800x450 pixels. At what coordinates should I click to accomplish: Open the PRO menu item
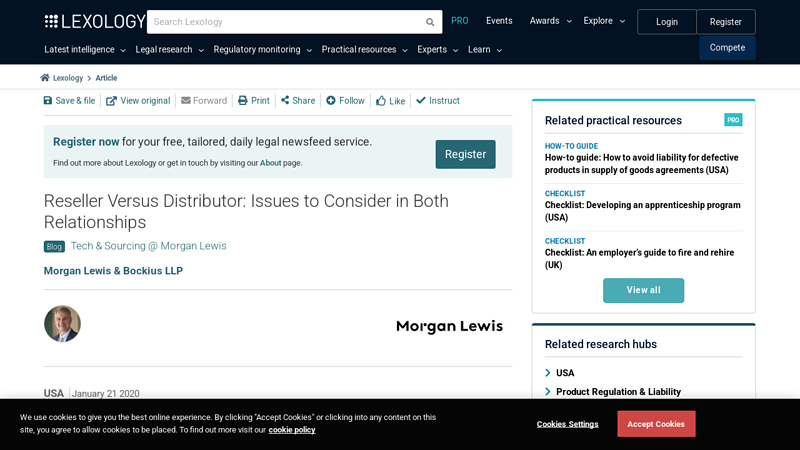(459, 21)
